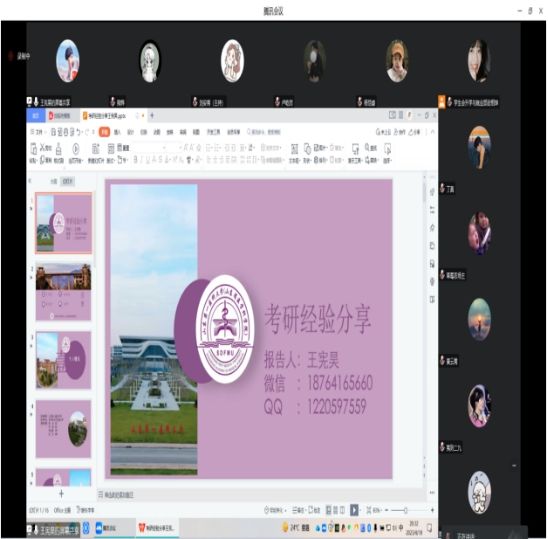Click the fit-to-window icon beside the zoom percentage
548x539 pixels.
click(x=369, y=510)
